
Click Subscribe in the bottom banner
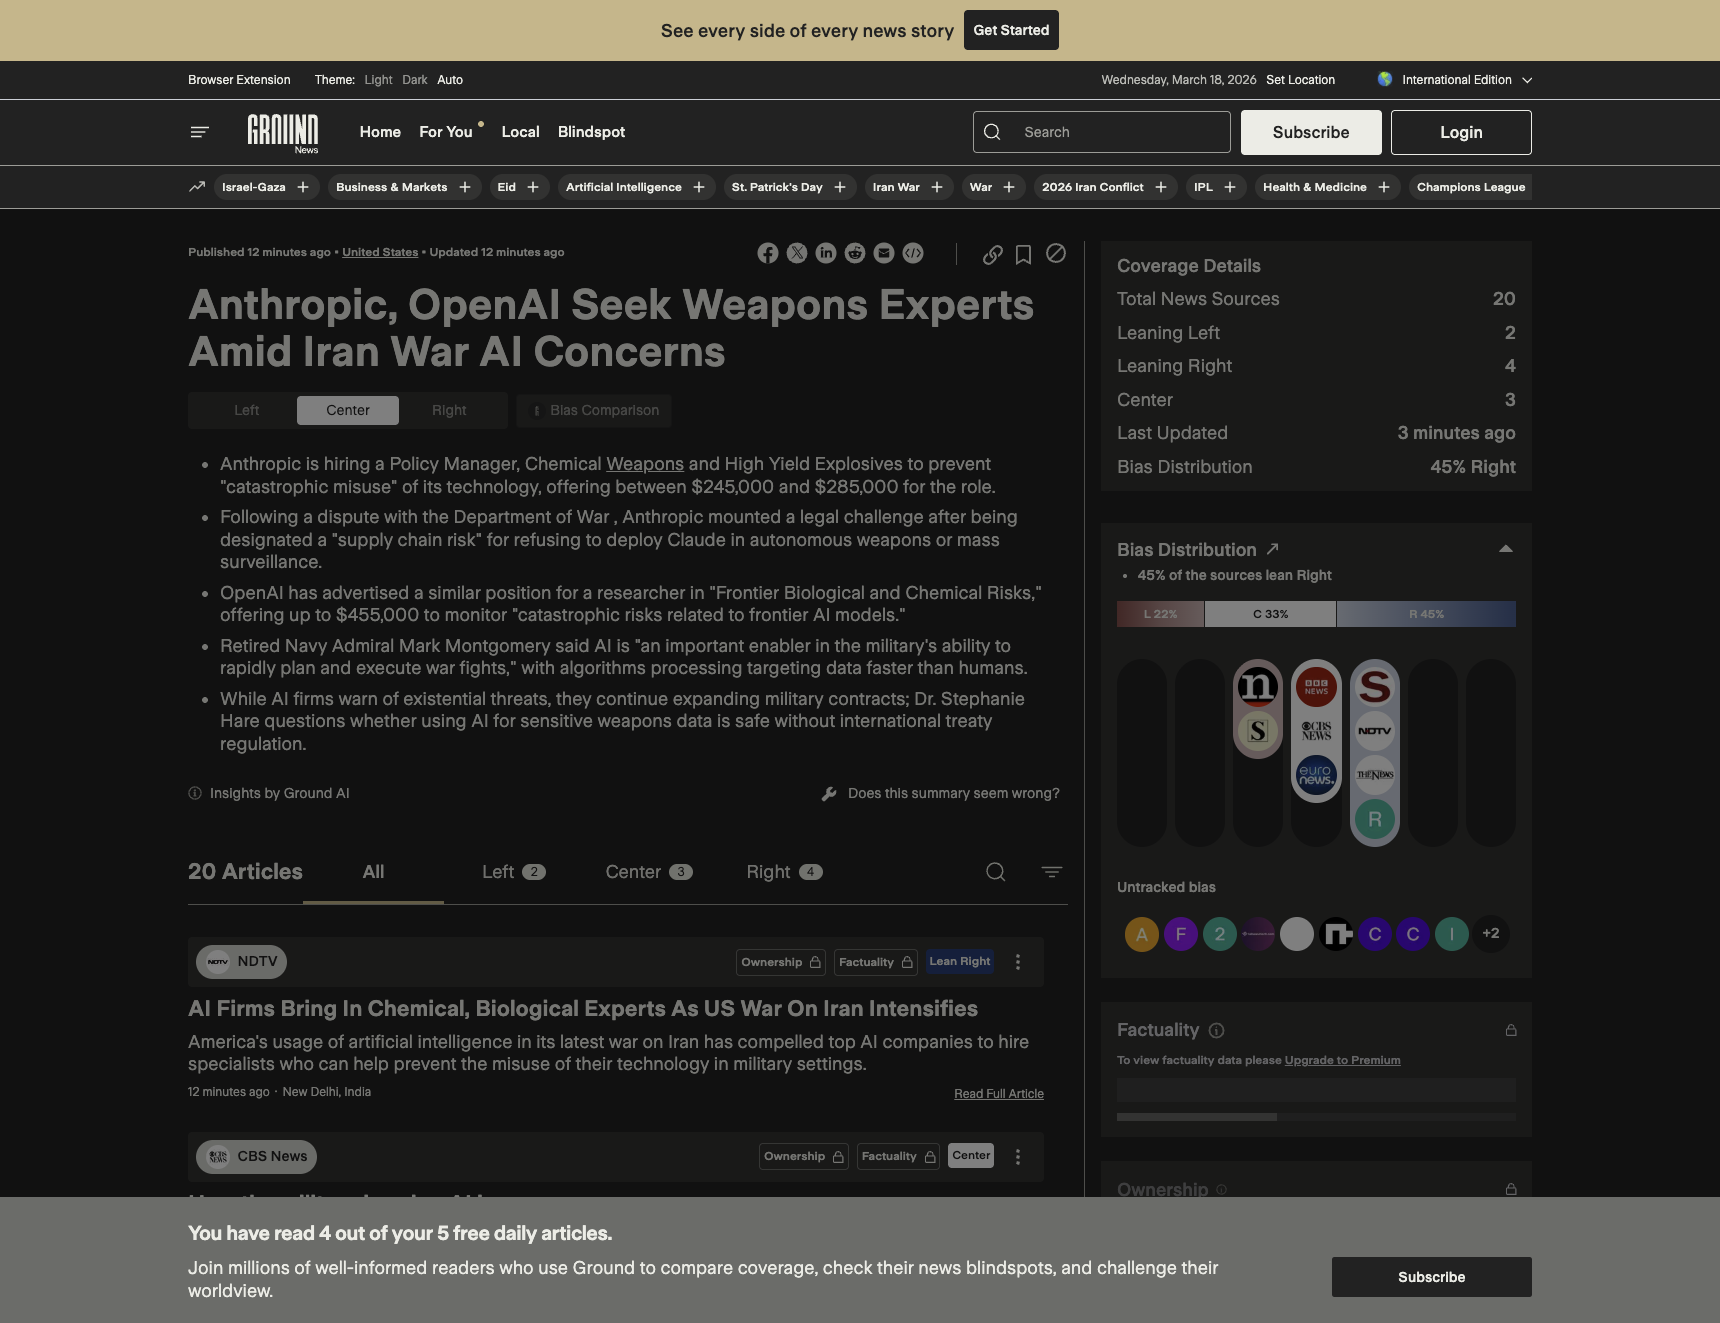coord(1431,1277)
